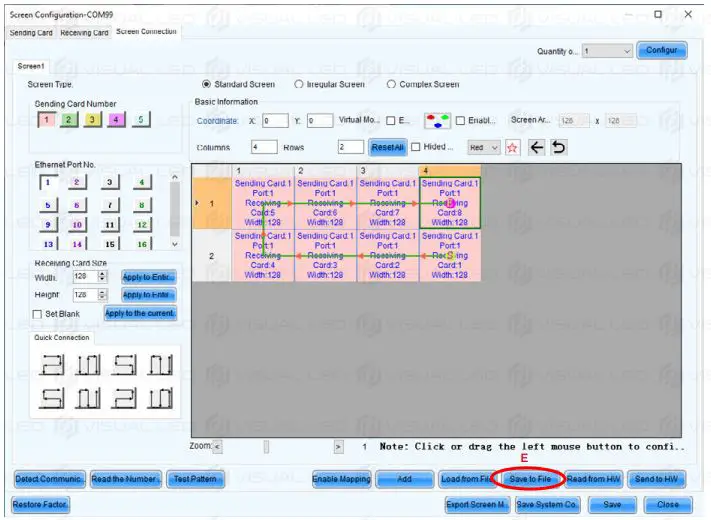Click the Configure button
This screenshot has height=520, width=711.
click(x=662, y=50)
